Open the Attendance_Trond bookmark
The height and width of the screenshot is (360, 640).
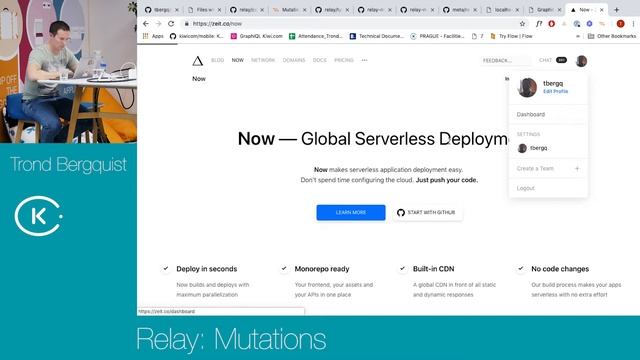pos(316,36)
